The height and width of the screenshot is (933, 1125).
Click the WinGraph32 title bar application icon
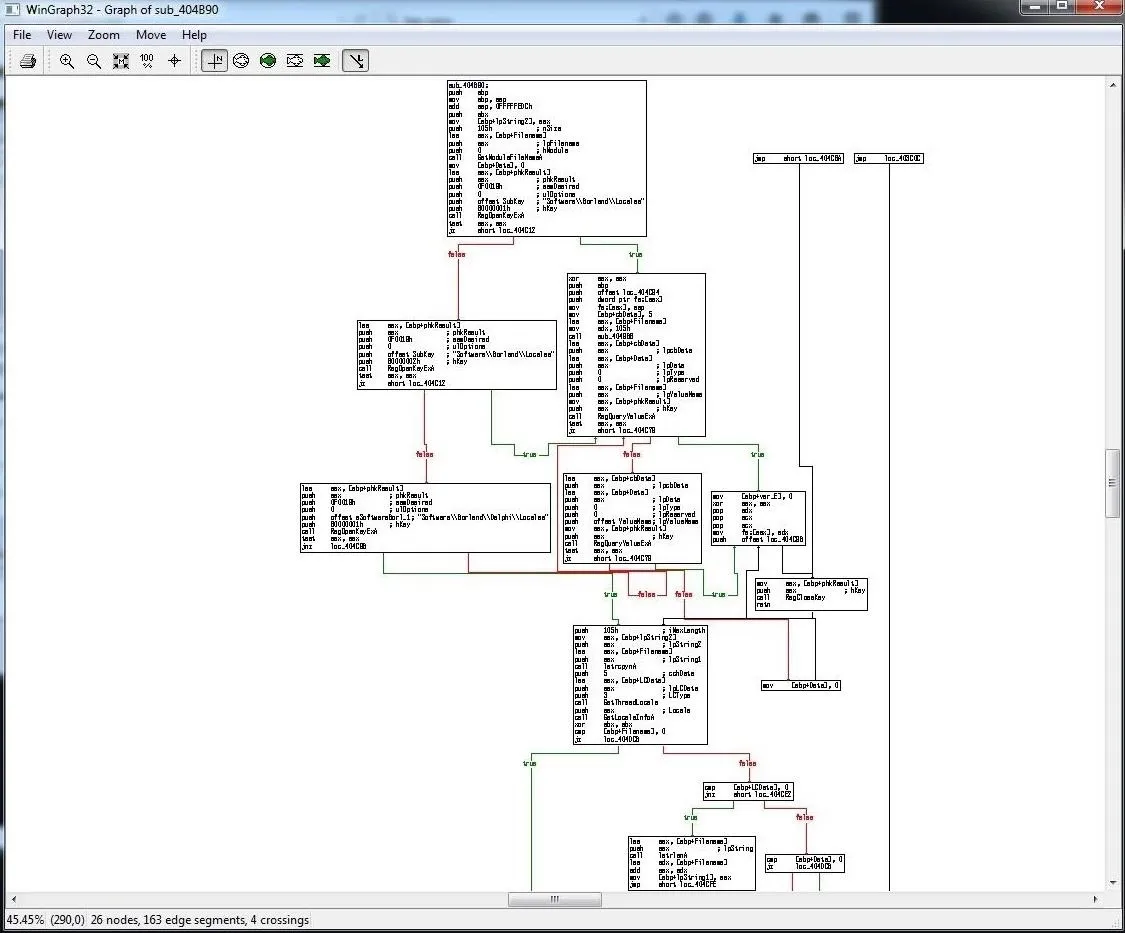[x=12, y=9]
